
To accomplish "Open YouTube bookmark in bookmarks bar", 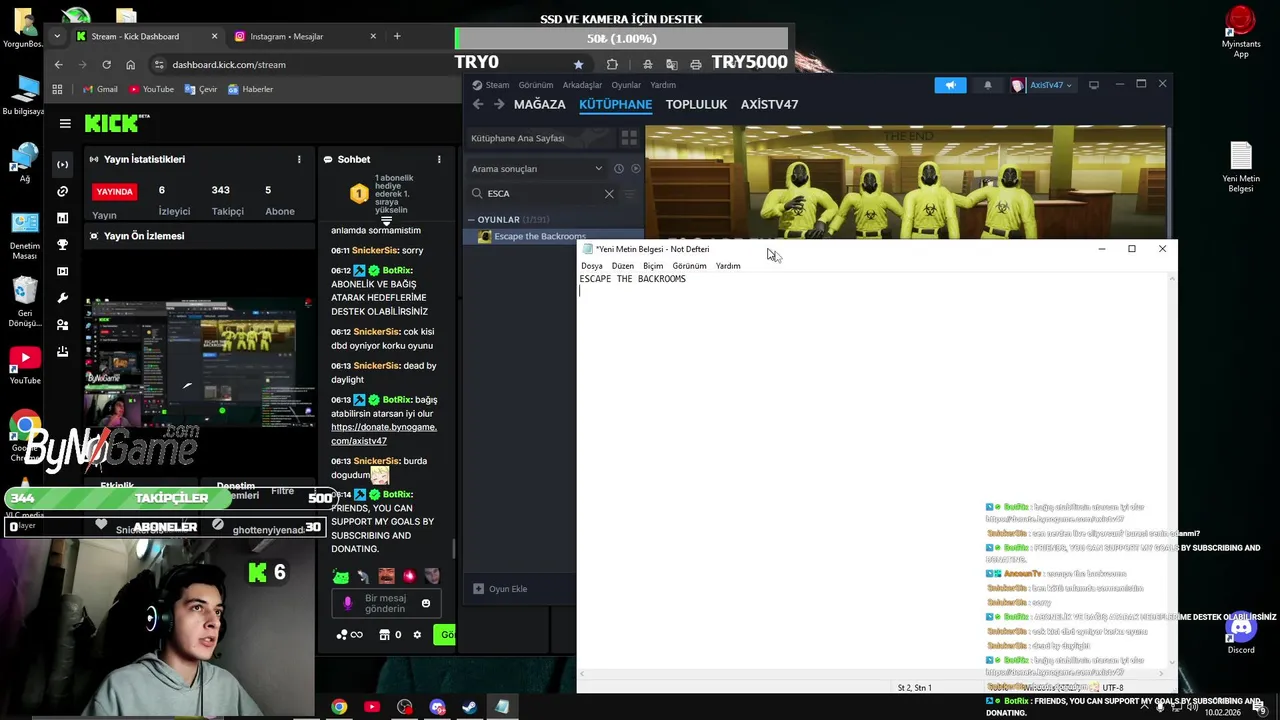I will pos(150,89).
